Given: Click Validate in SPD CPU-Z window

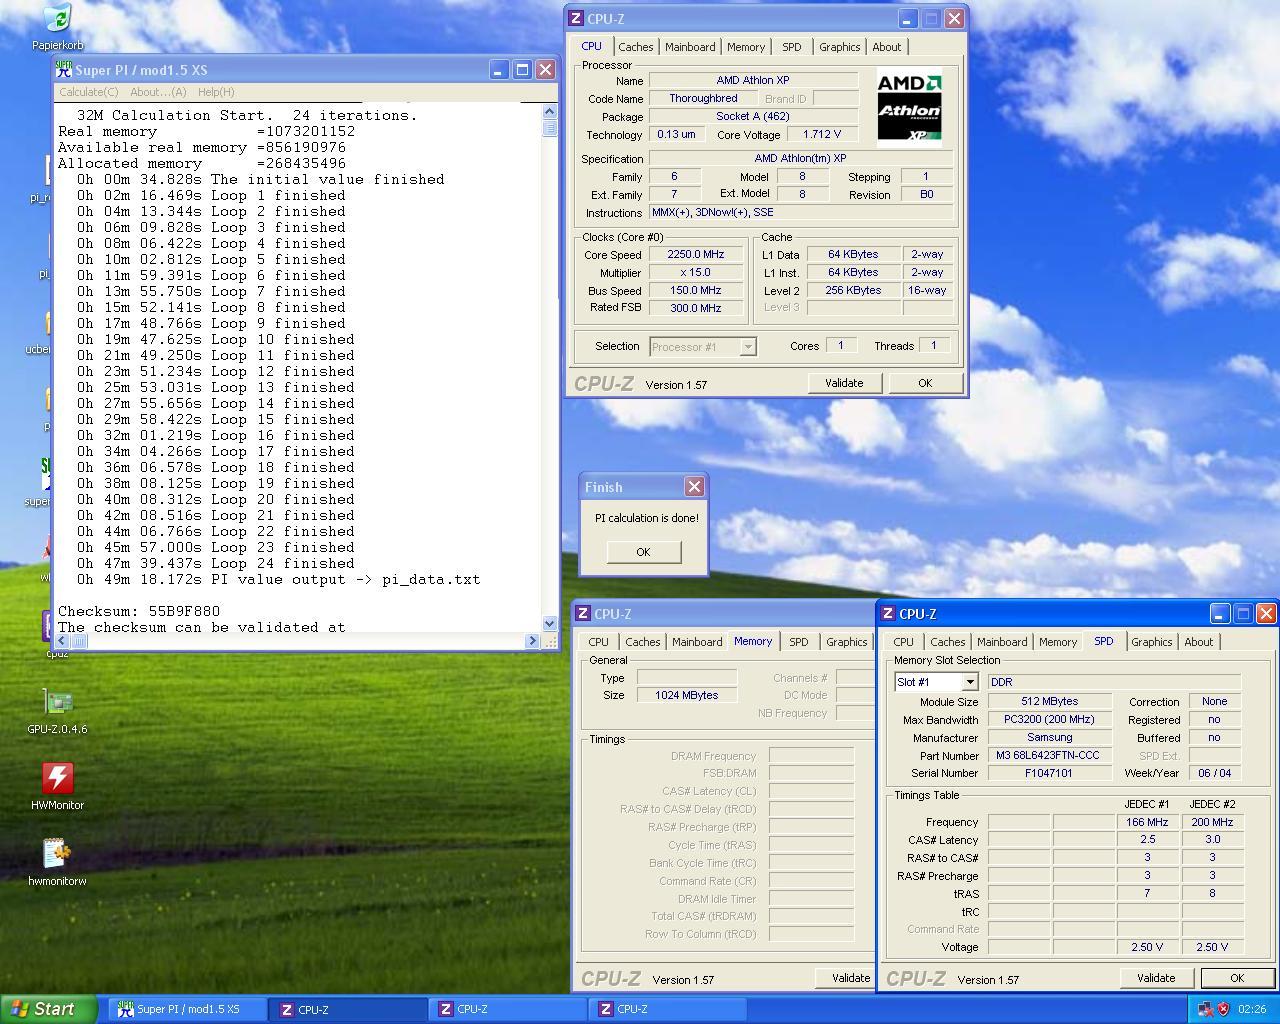Looking at the screenshot, I should pos(1156,978).
